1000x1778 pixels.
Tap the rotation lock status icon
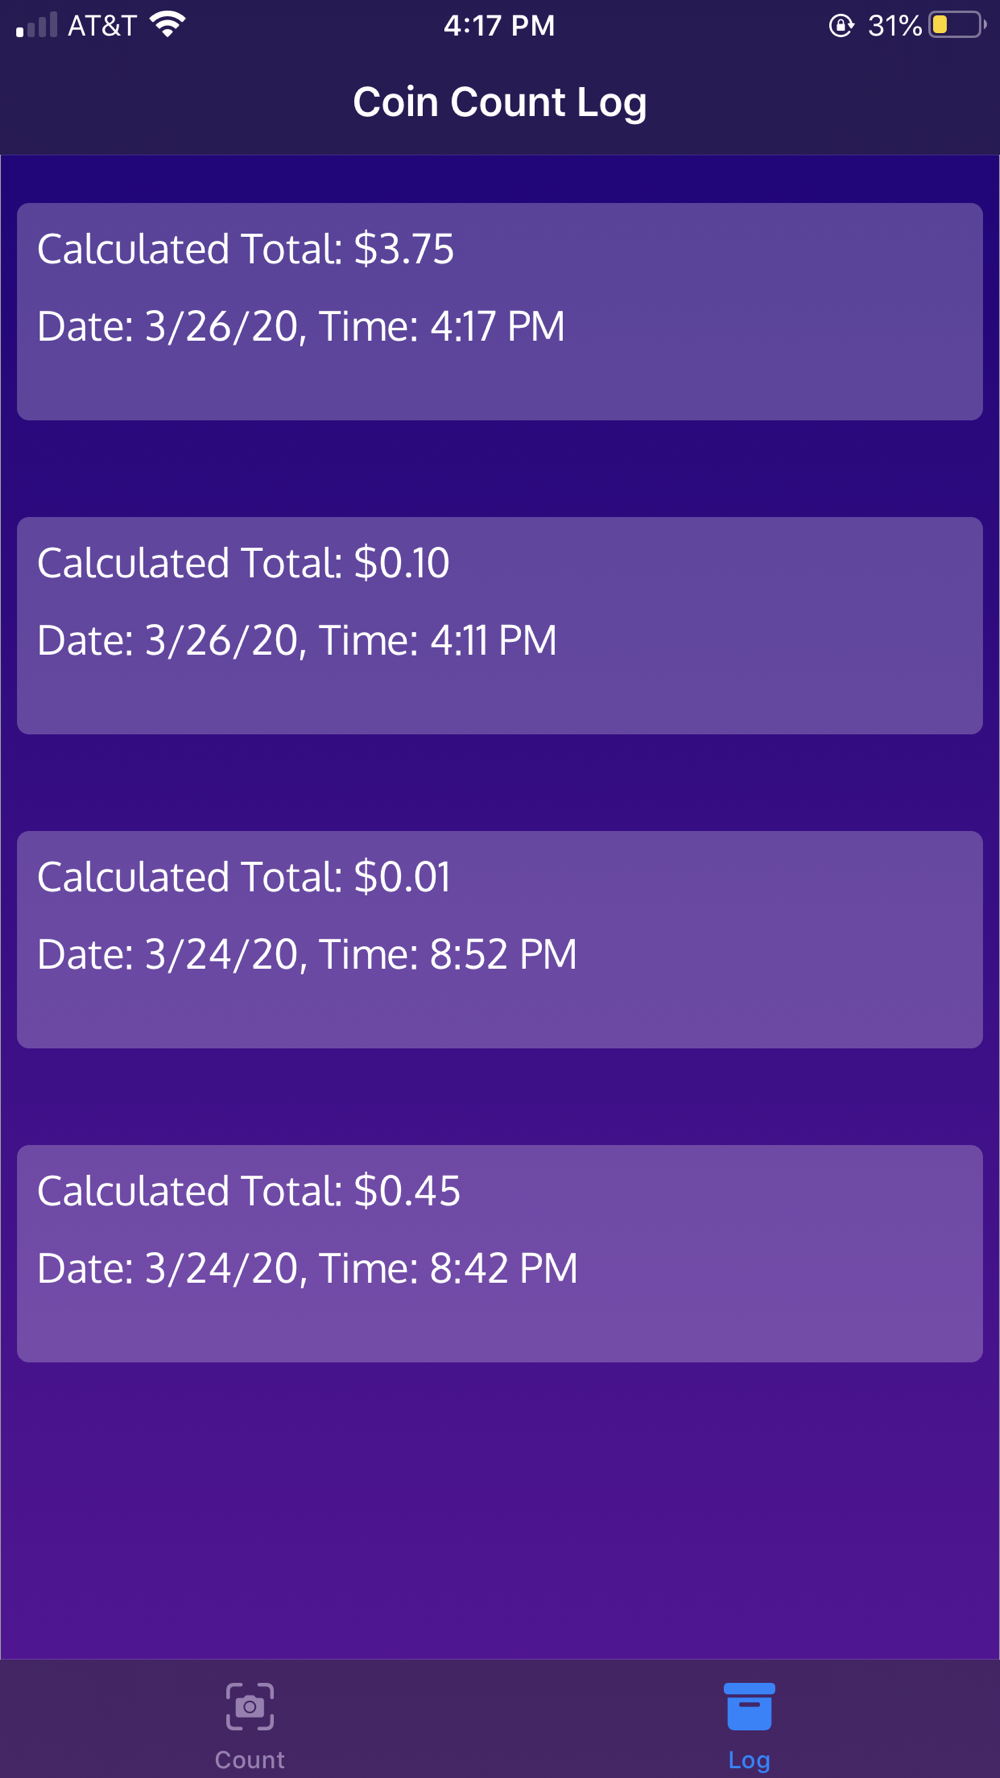pos(841,25)
